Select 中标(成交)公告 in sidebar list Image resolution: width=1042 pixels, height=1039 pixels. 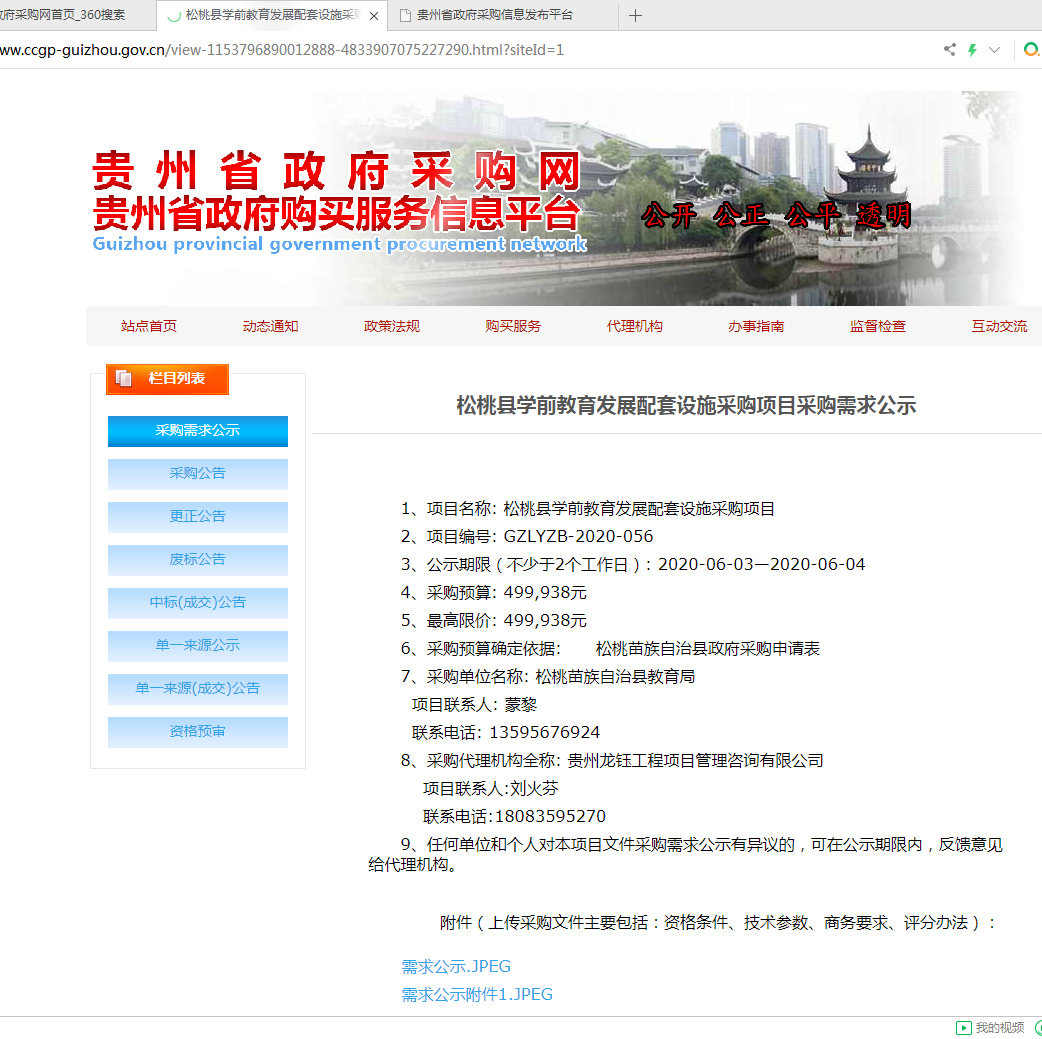198,603
